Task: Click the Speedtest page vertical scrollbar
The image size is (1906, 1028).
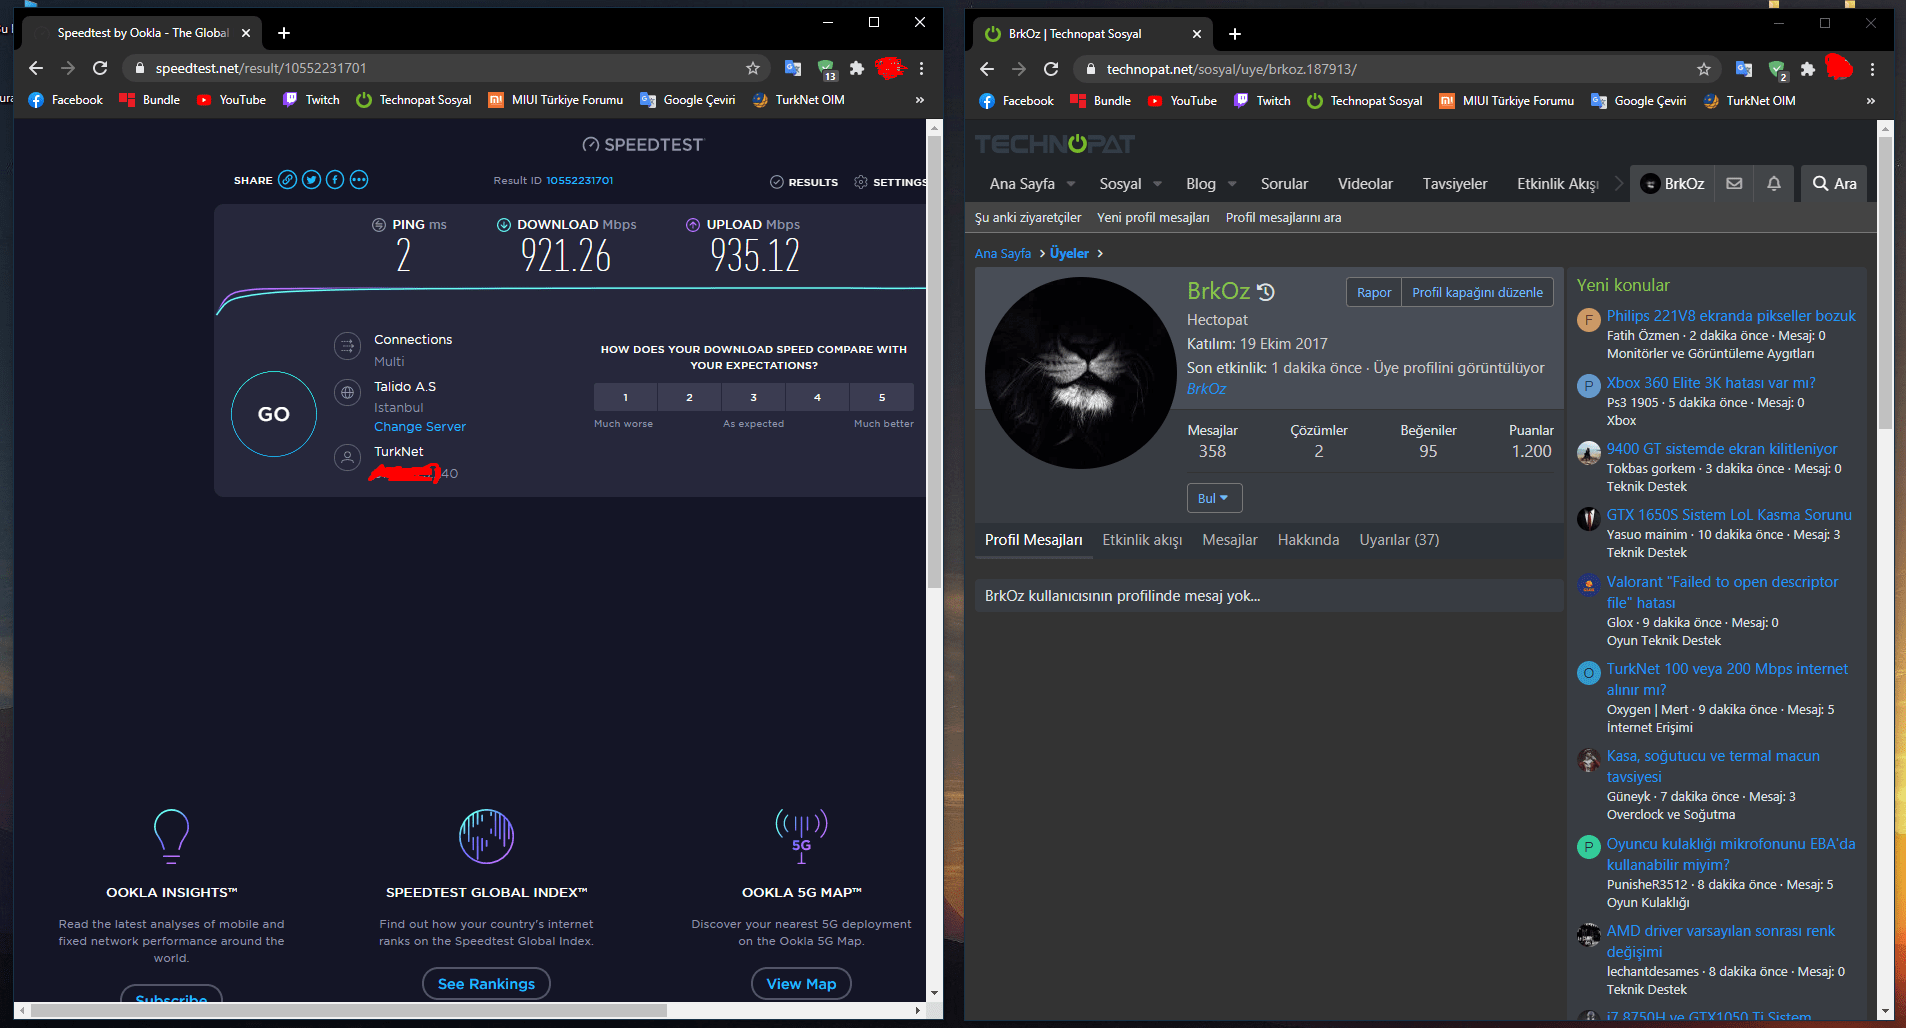Action: (935, 360)
